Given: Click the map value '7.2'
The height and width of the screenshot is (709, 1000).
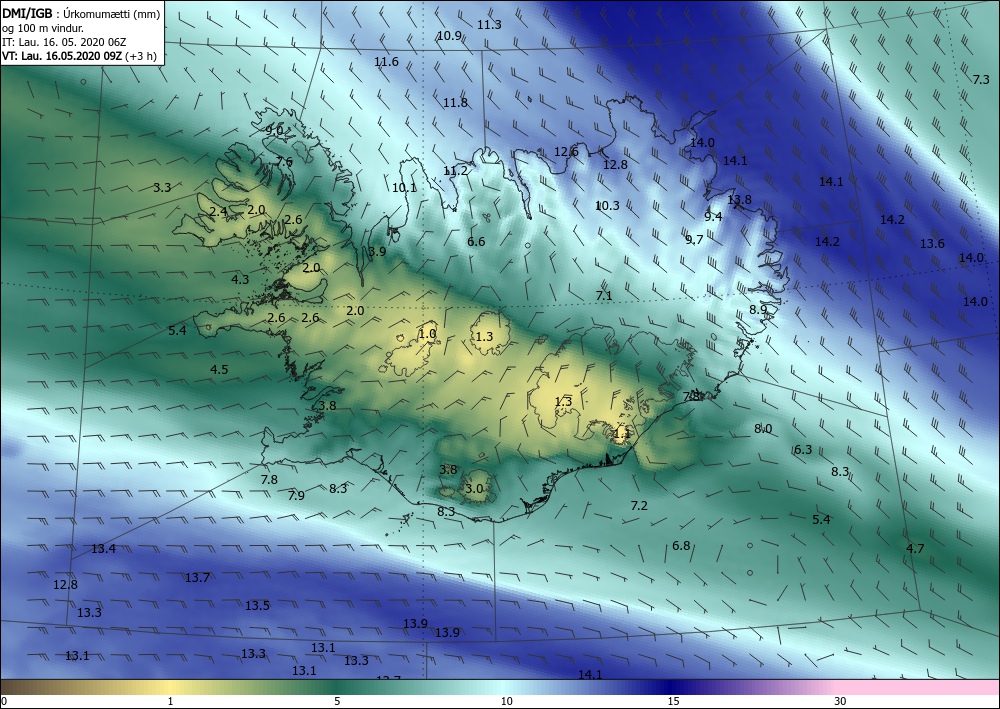Looking at the screenshot, I should coord(639,506).
